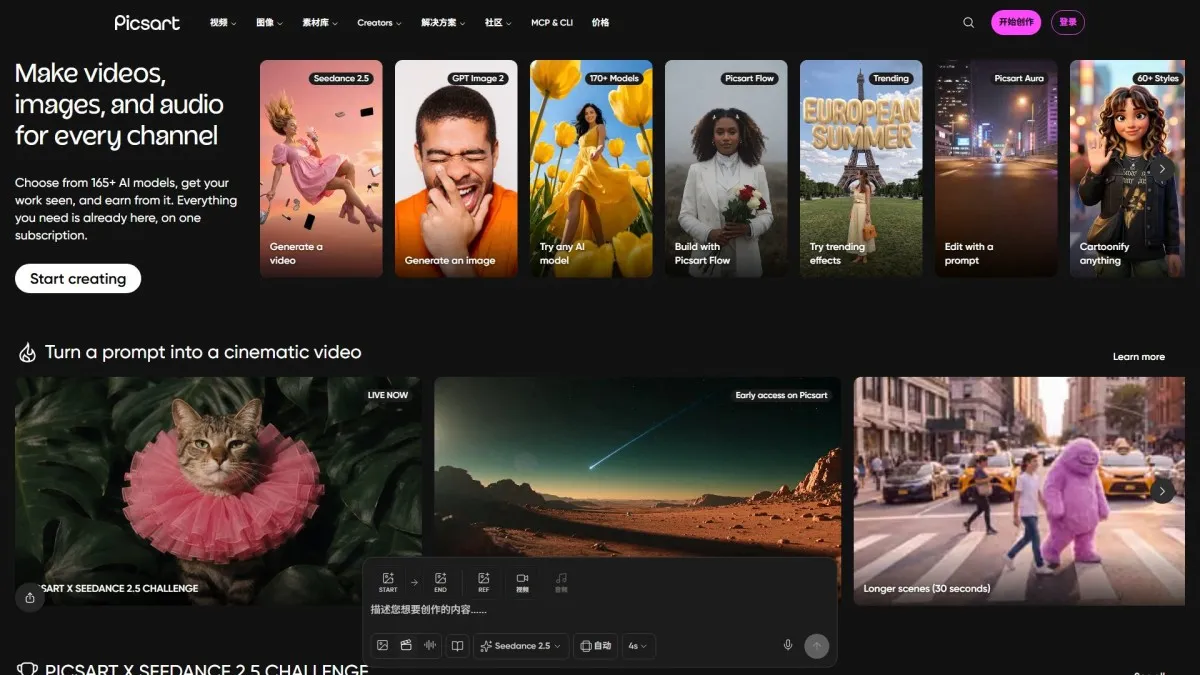Click the GPT Image 2 badge

478,78
